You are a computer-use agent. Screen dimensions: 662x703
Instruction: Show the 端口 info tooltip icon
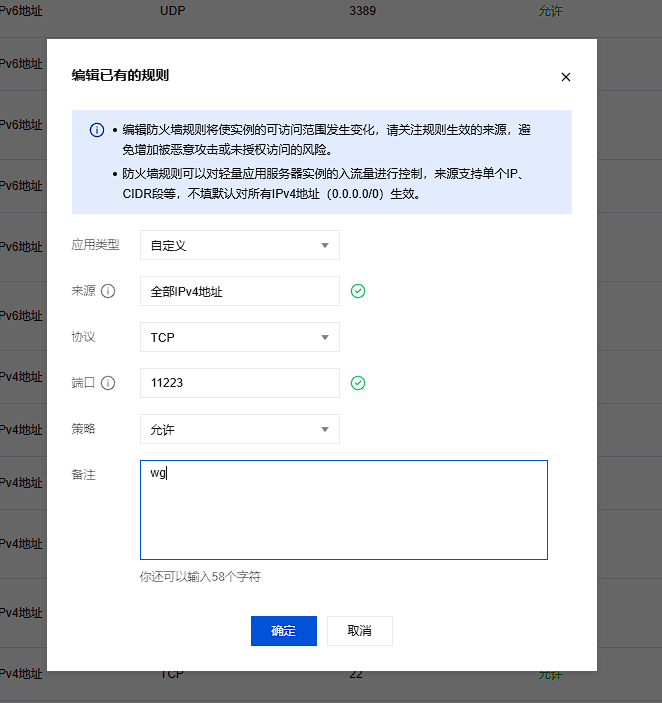108,383
